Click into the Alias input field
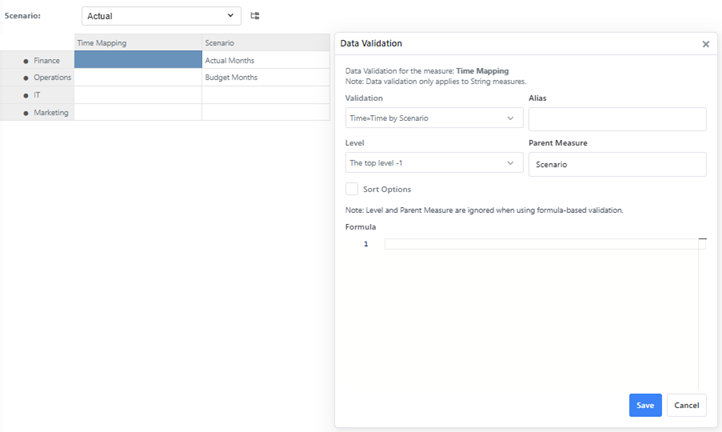Image resolution: width=722 pixels, height=432 pixels. 617,119
